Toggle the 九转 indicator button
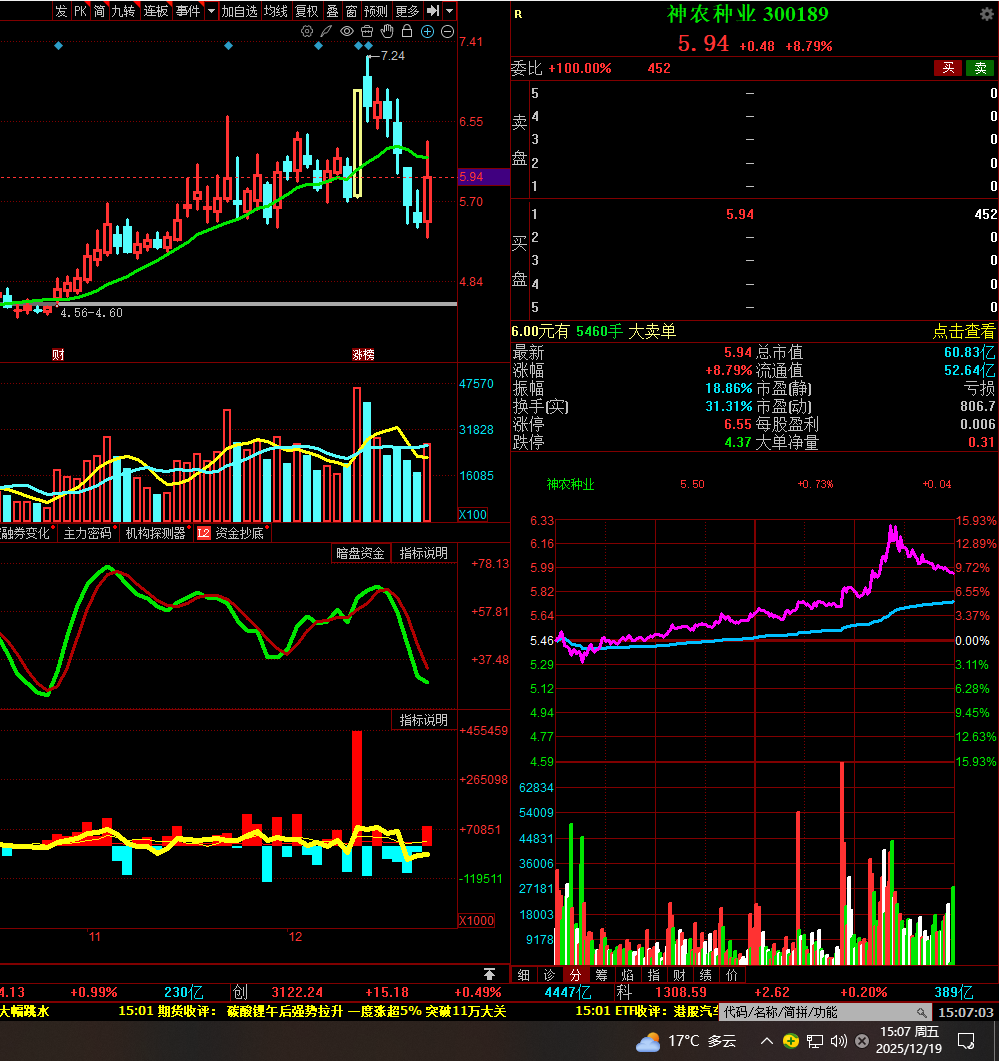The width and height of the screenshot is (999, 1061). pos(123,11)
